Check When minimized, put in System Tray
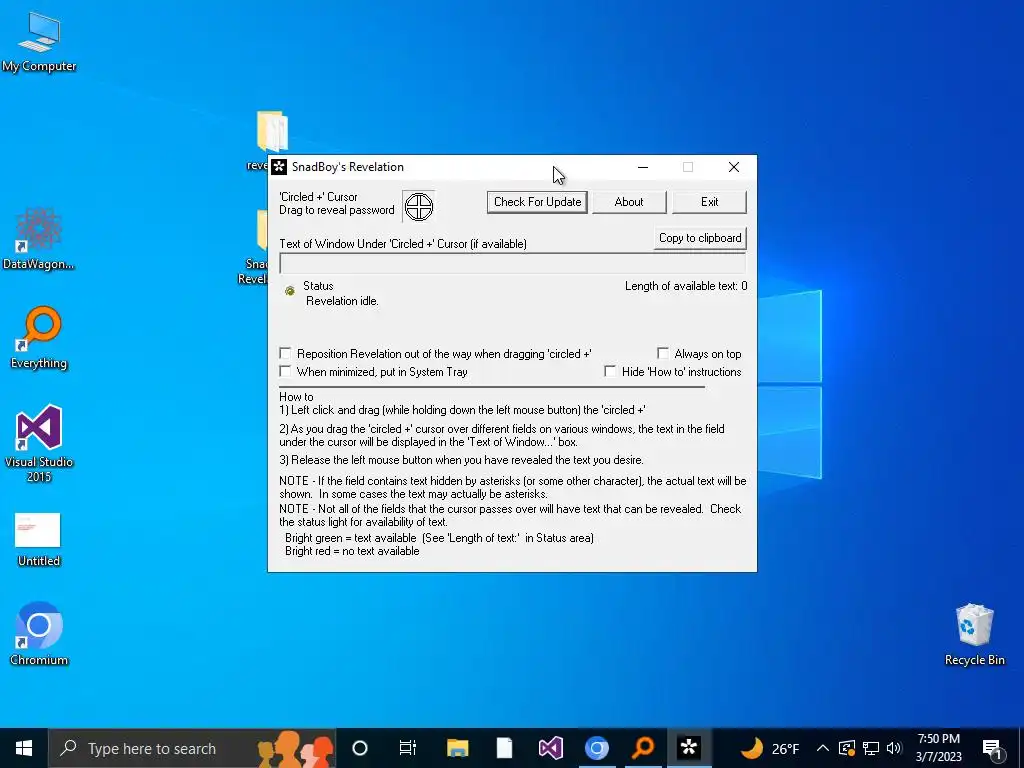The width and height of the screenshot is (1024, 768). click(x=285, y=372)
